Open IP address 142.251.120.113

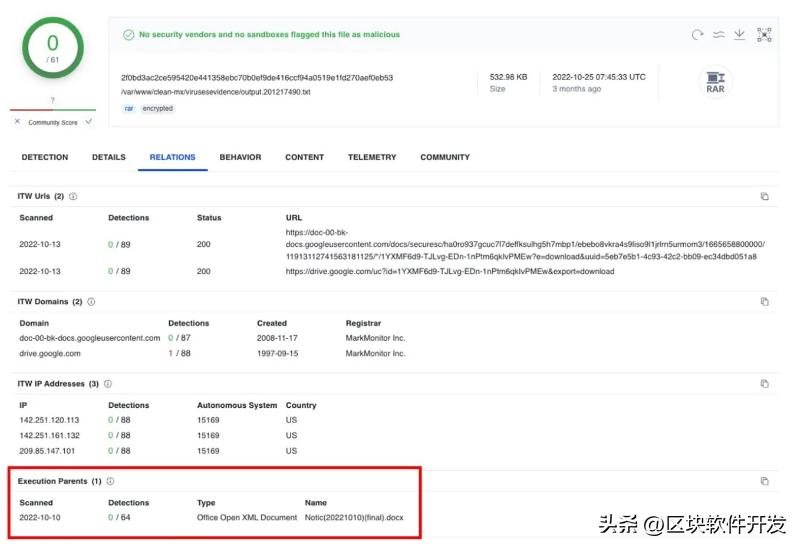click(x=49, y=420)
